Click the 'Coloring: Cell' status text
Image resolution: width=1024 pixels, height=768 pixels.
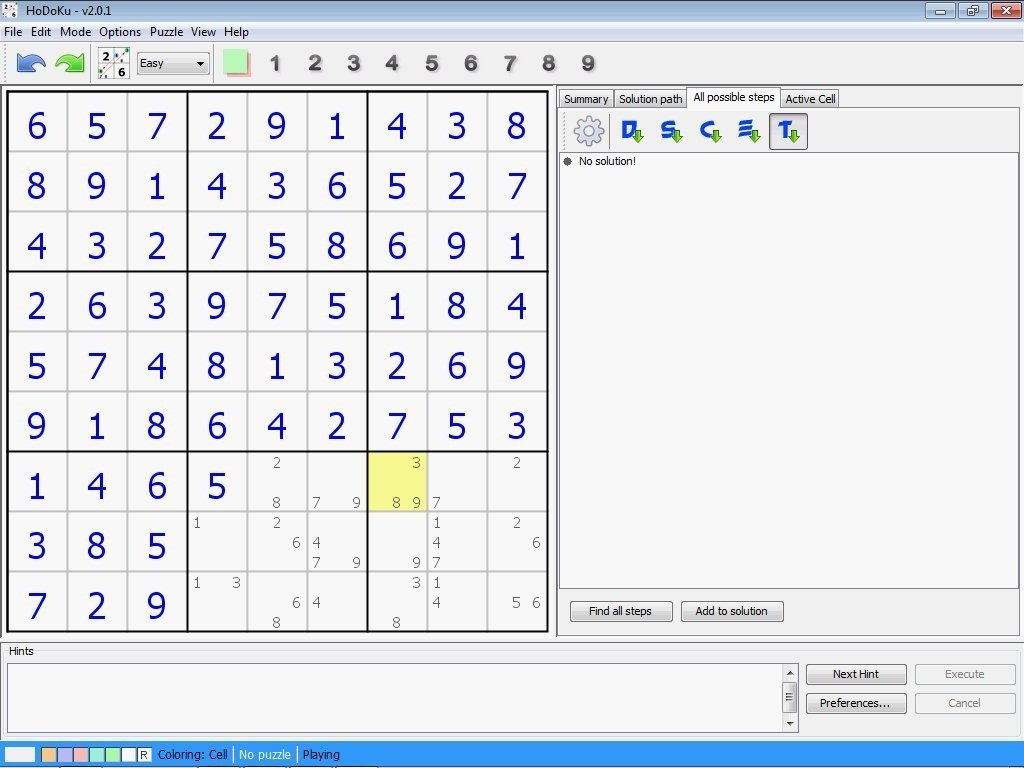pyautogui.click(x=193, y=754)
